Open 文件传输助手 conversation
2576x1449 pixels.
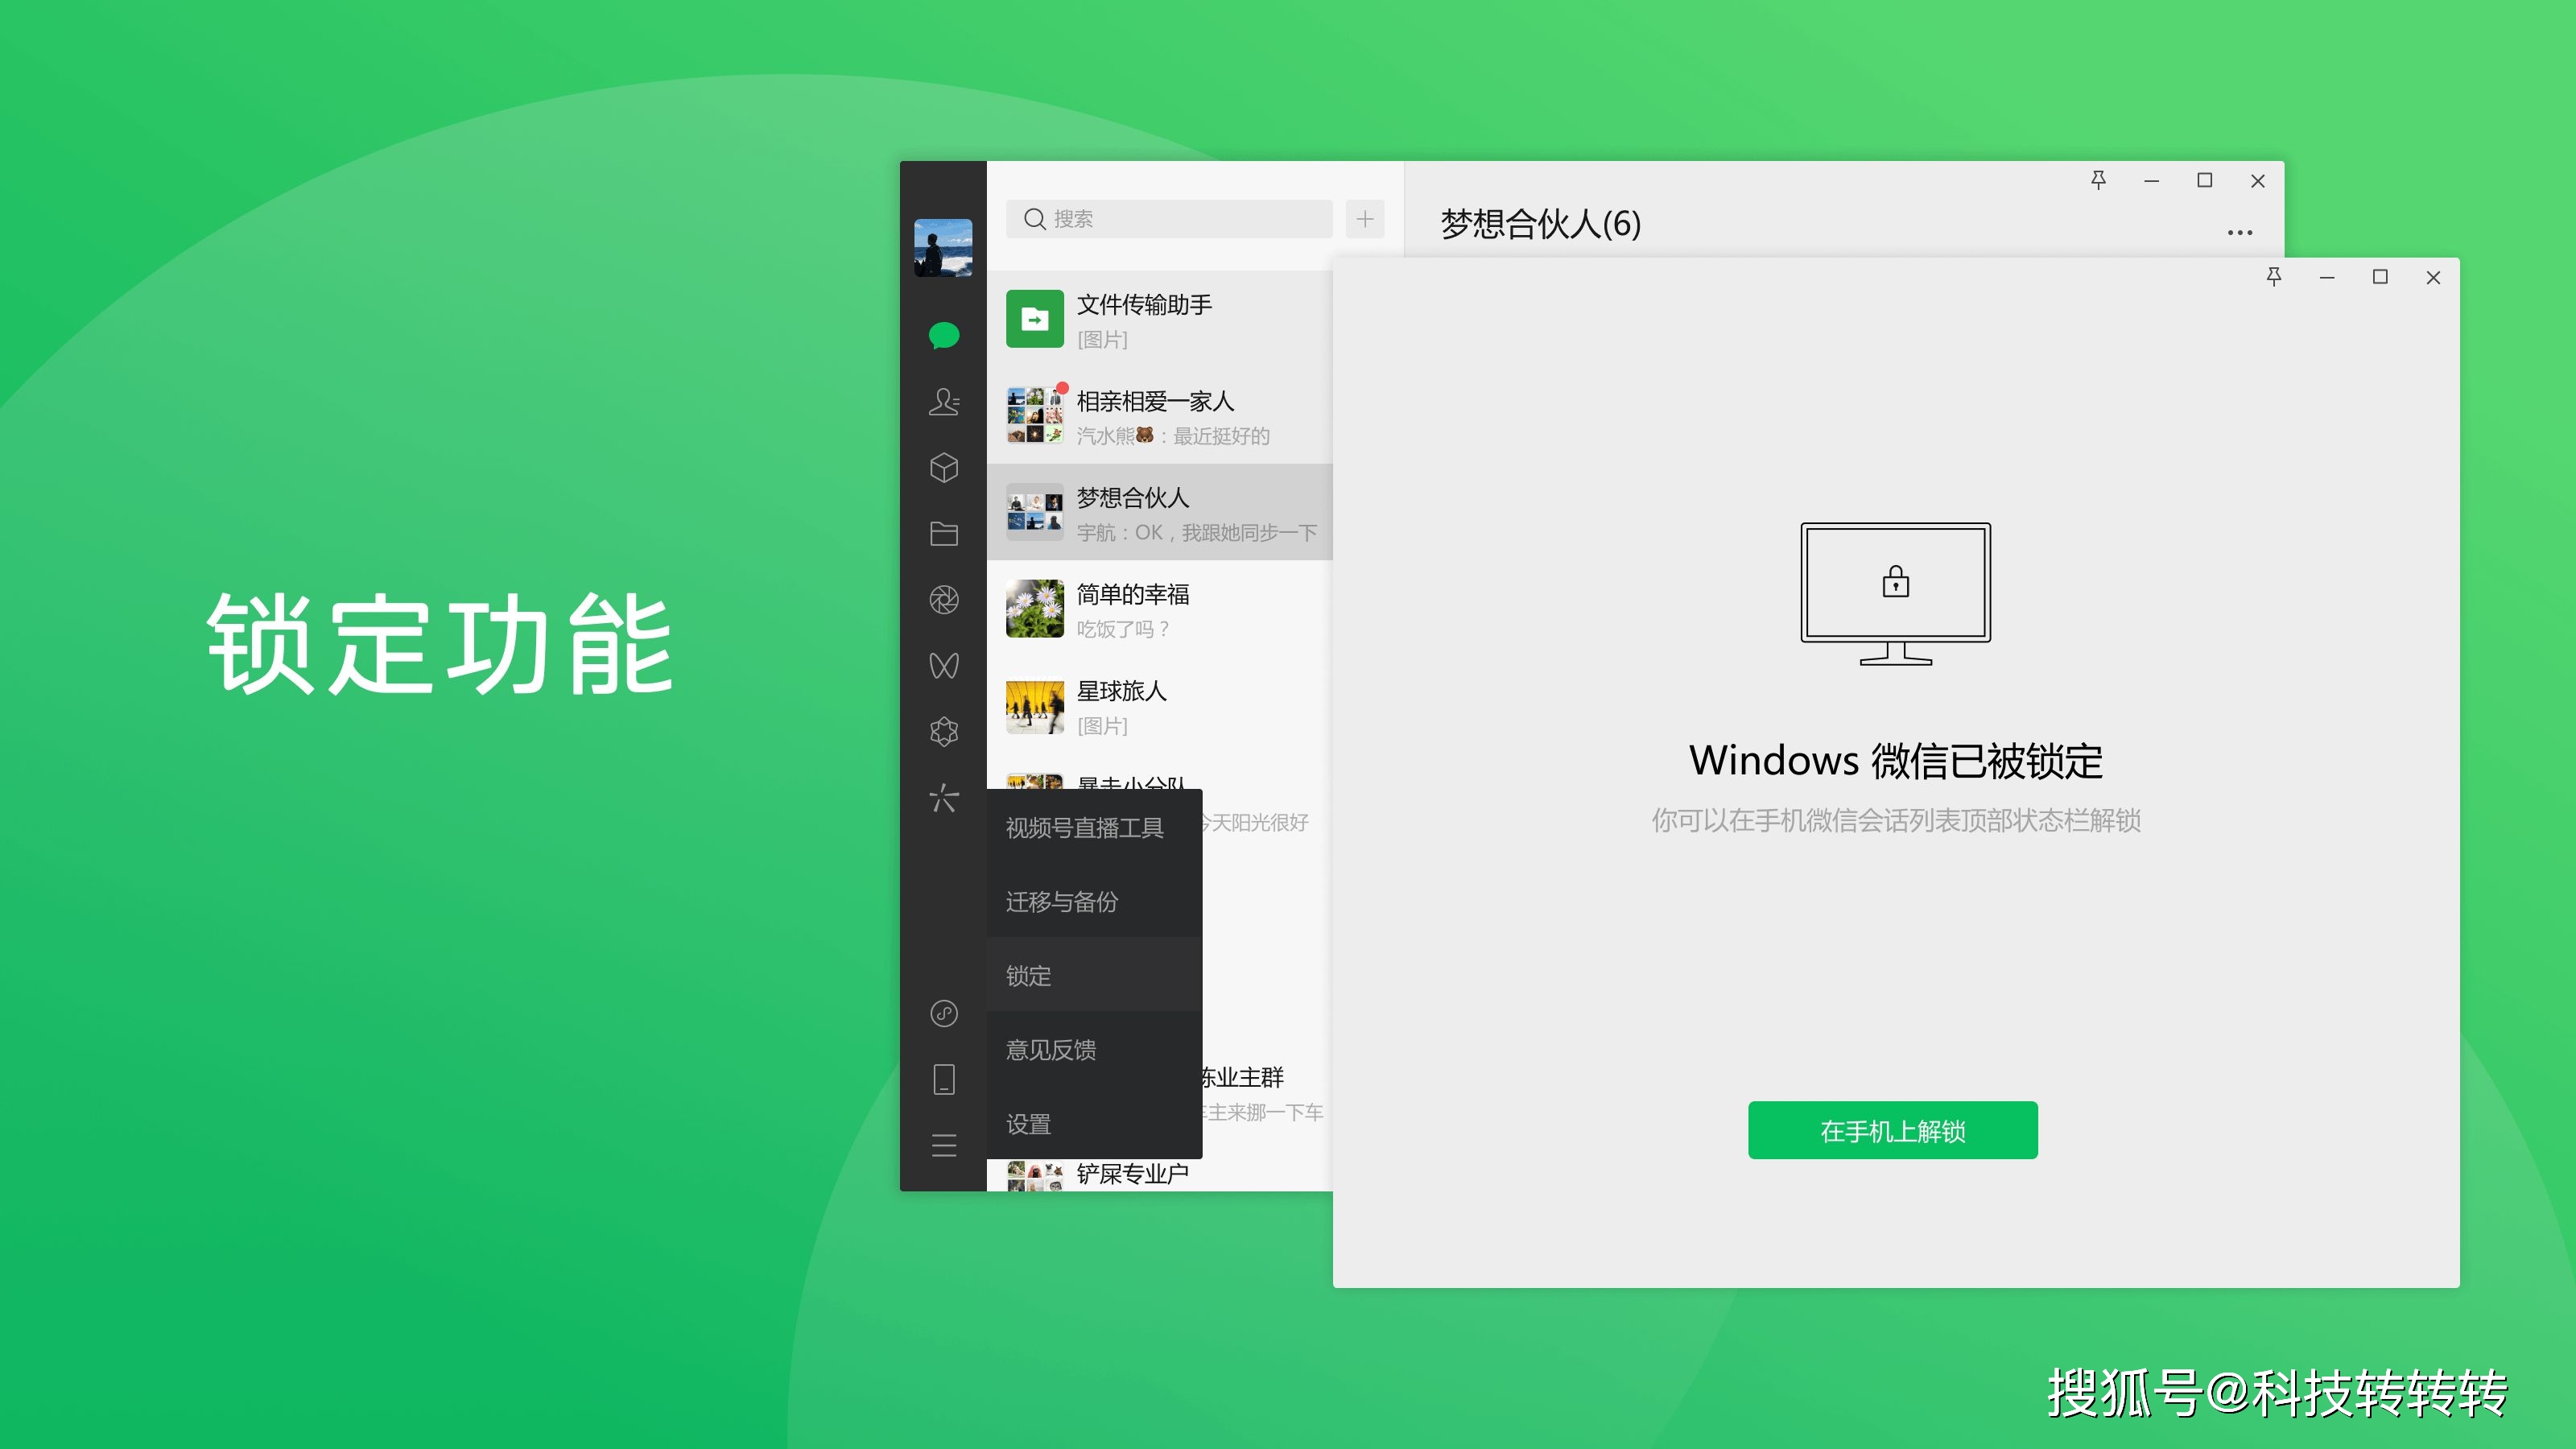[x=1160, y=319]
